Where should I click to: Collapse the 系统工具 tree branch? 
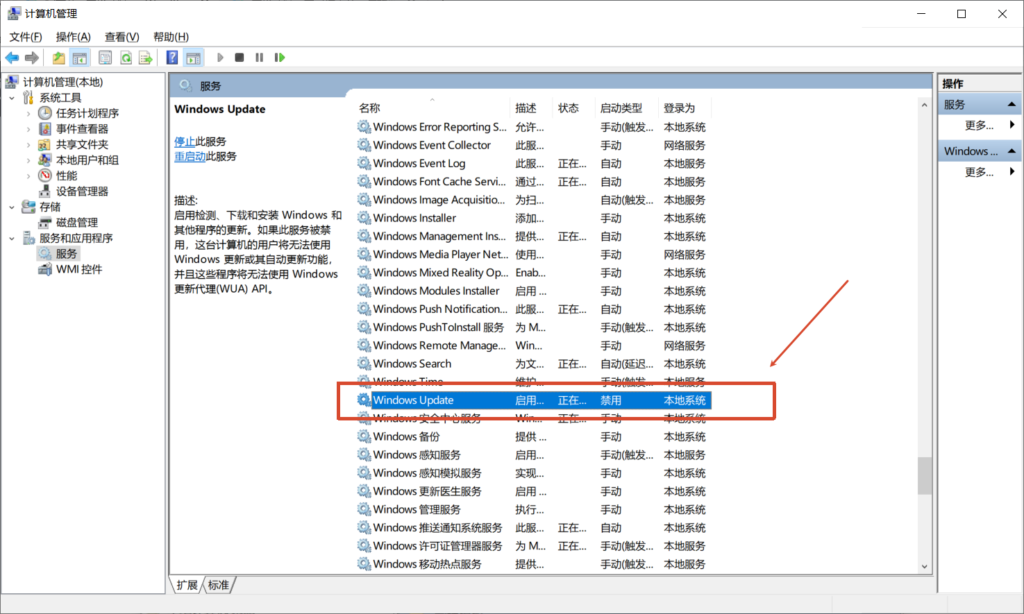tap(12, 98)
